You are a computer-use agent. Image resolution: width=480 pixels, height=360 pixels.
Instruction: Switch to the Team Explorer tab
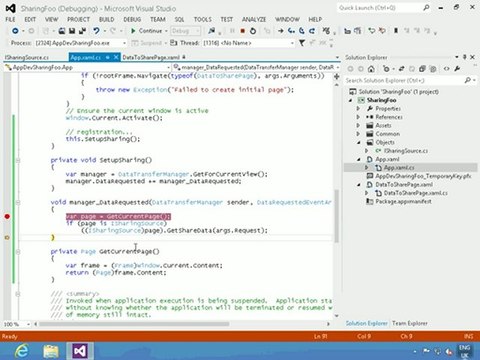(410, 323)
